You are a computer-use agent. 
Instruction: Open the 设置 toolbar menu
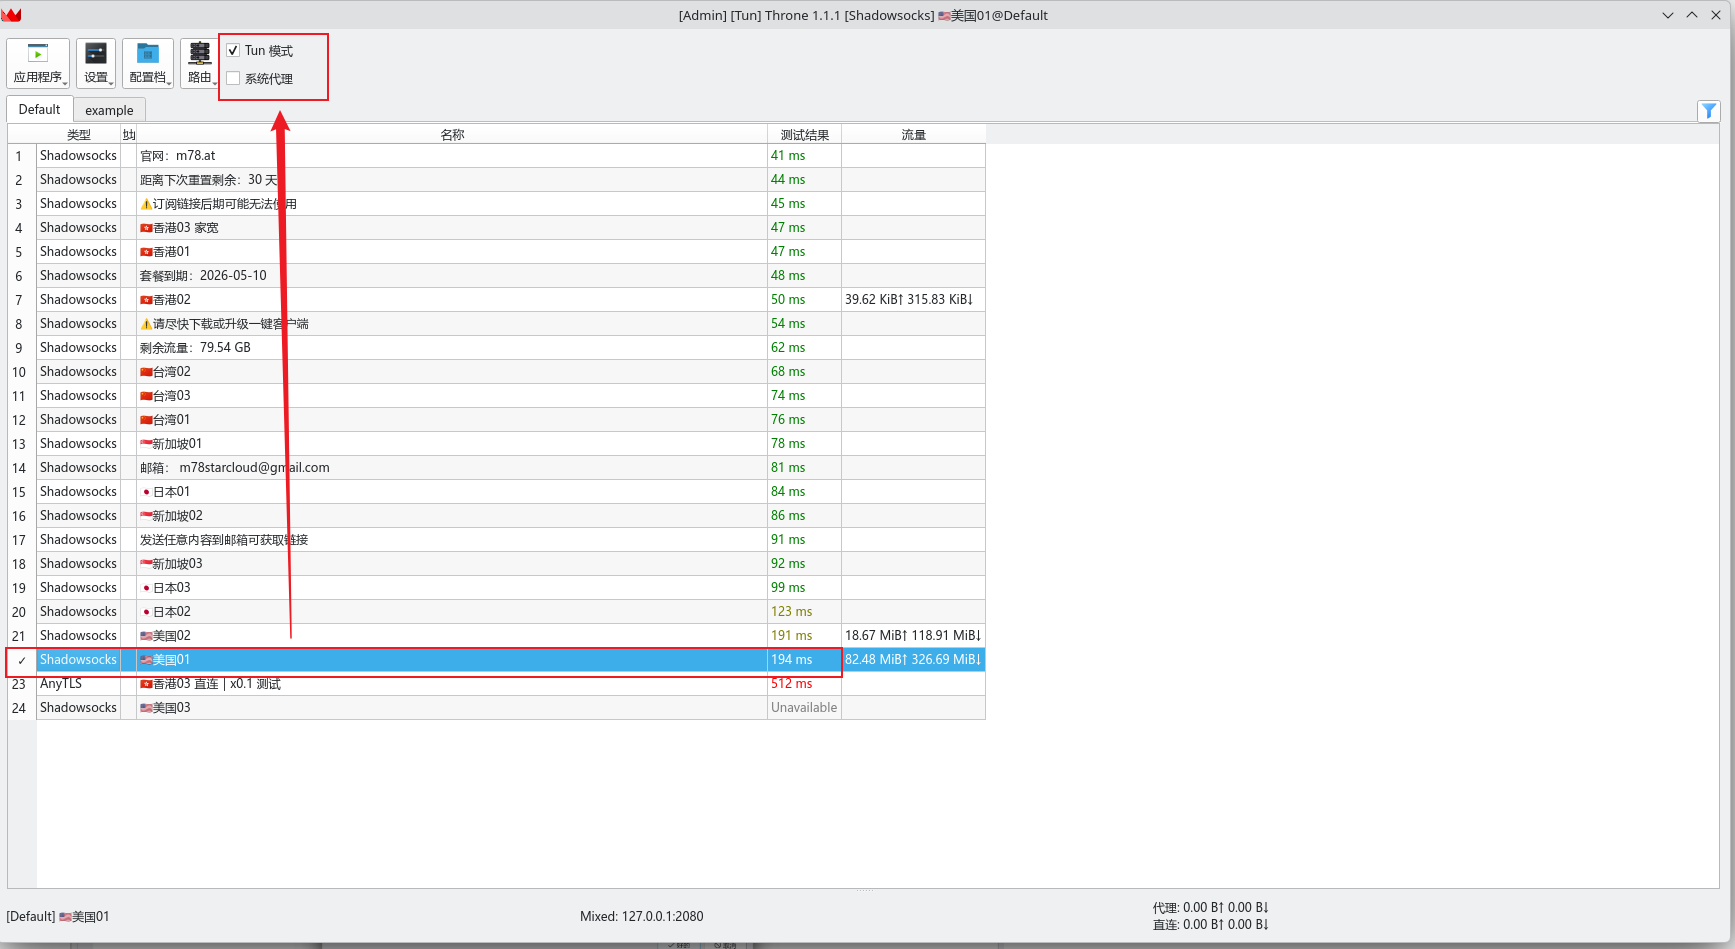point(96,63)
